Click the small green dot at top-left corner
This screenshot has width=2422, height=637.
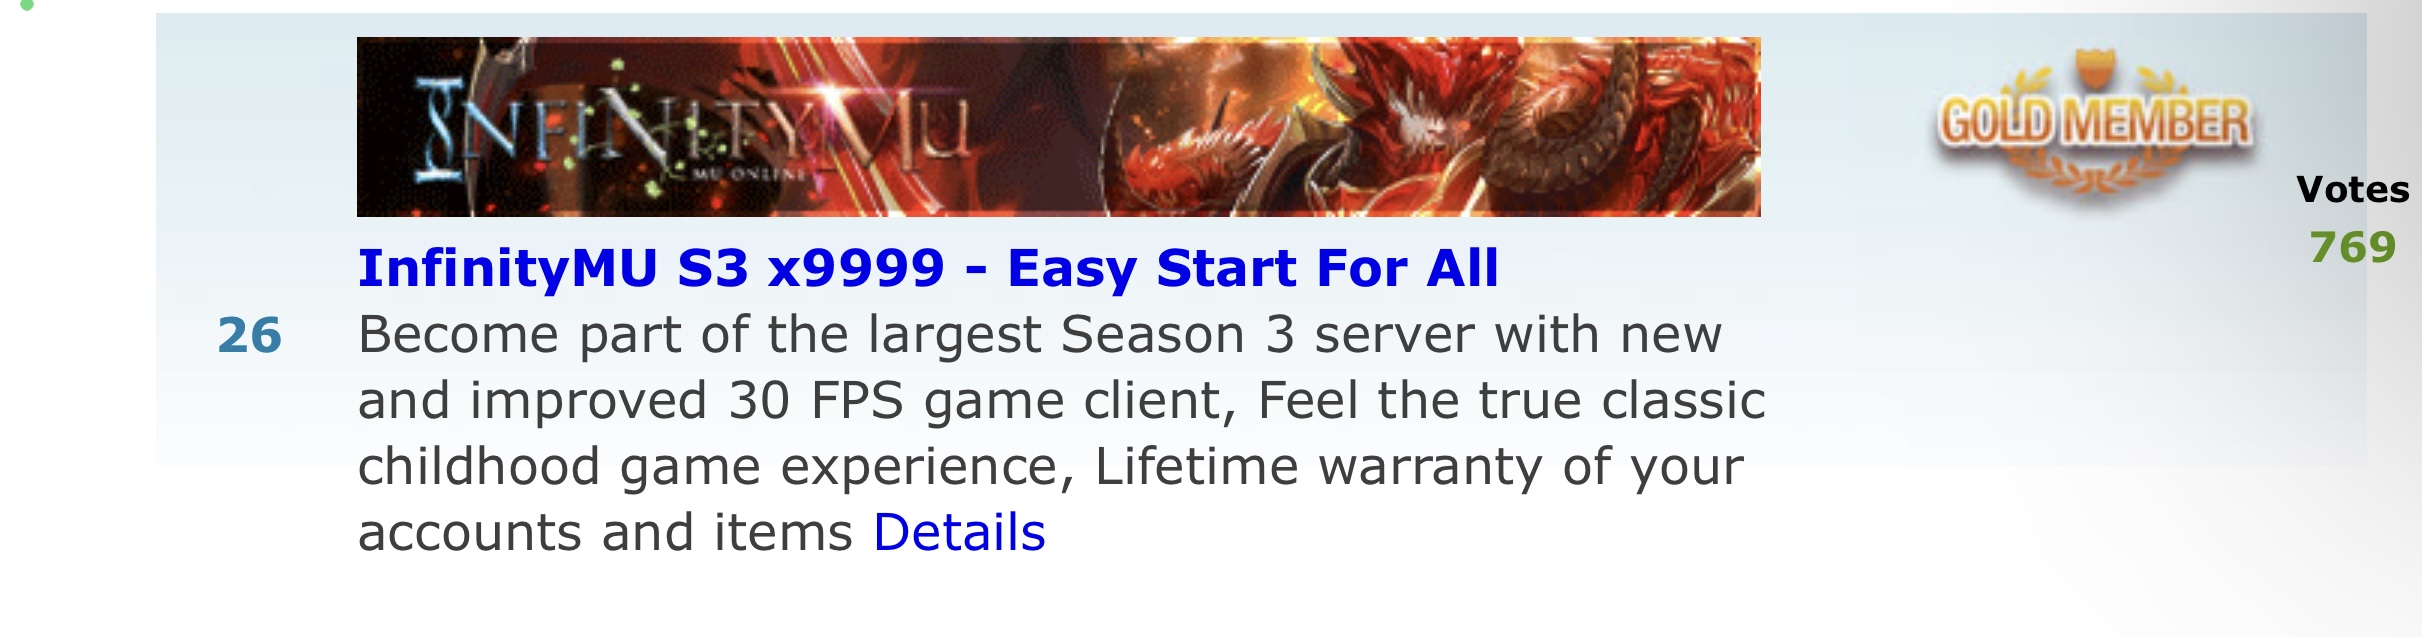tap(27, 5)
